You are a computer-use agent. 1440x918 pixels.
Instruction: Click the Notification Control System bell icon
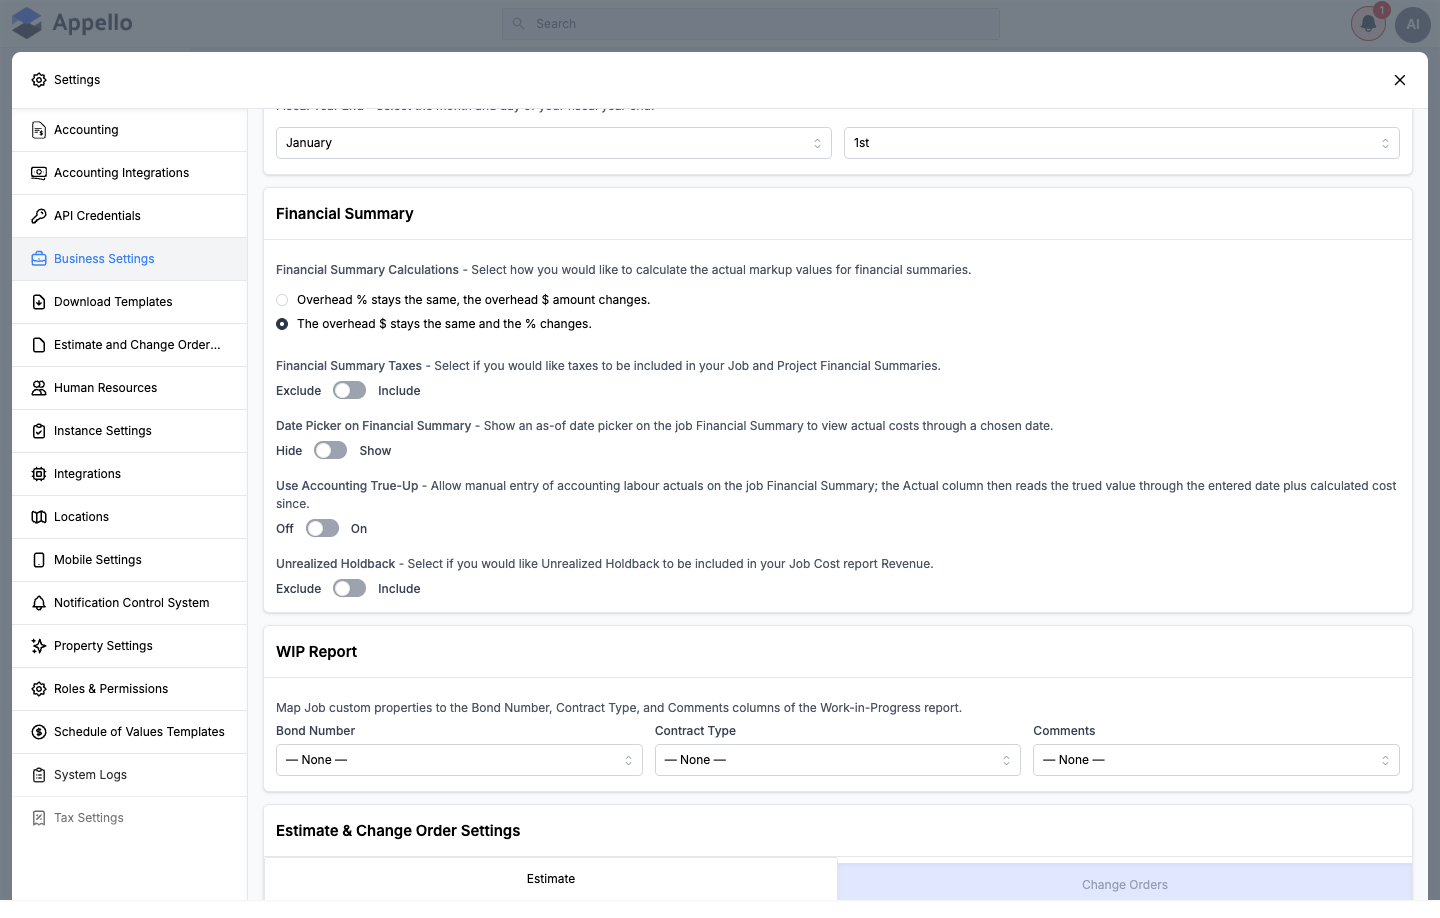(x=39, y=603)
